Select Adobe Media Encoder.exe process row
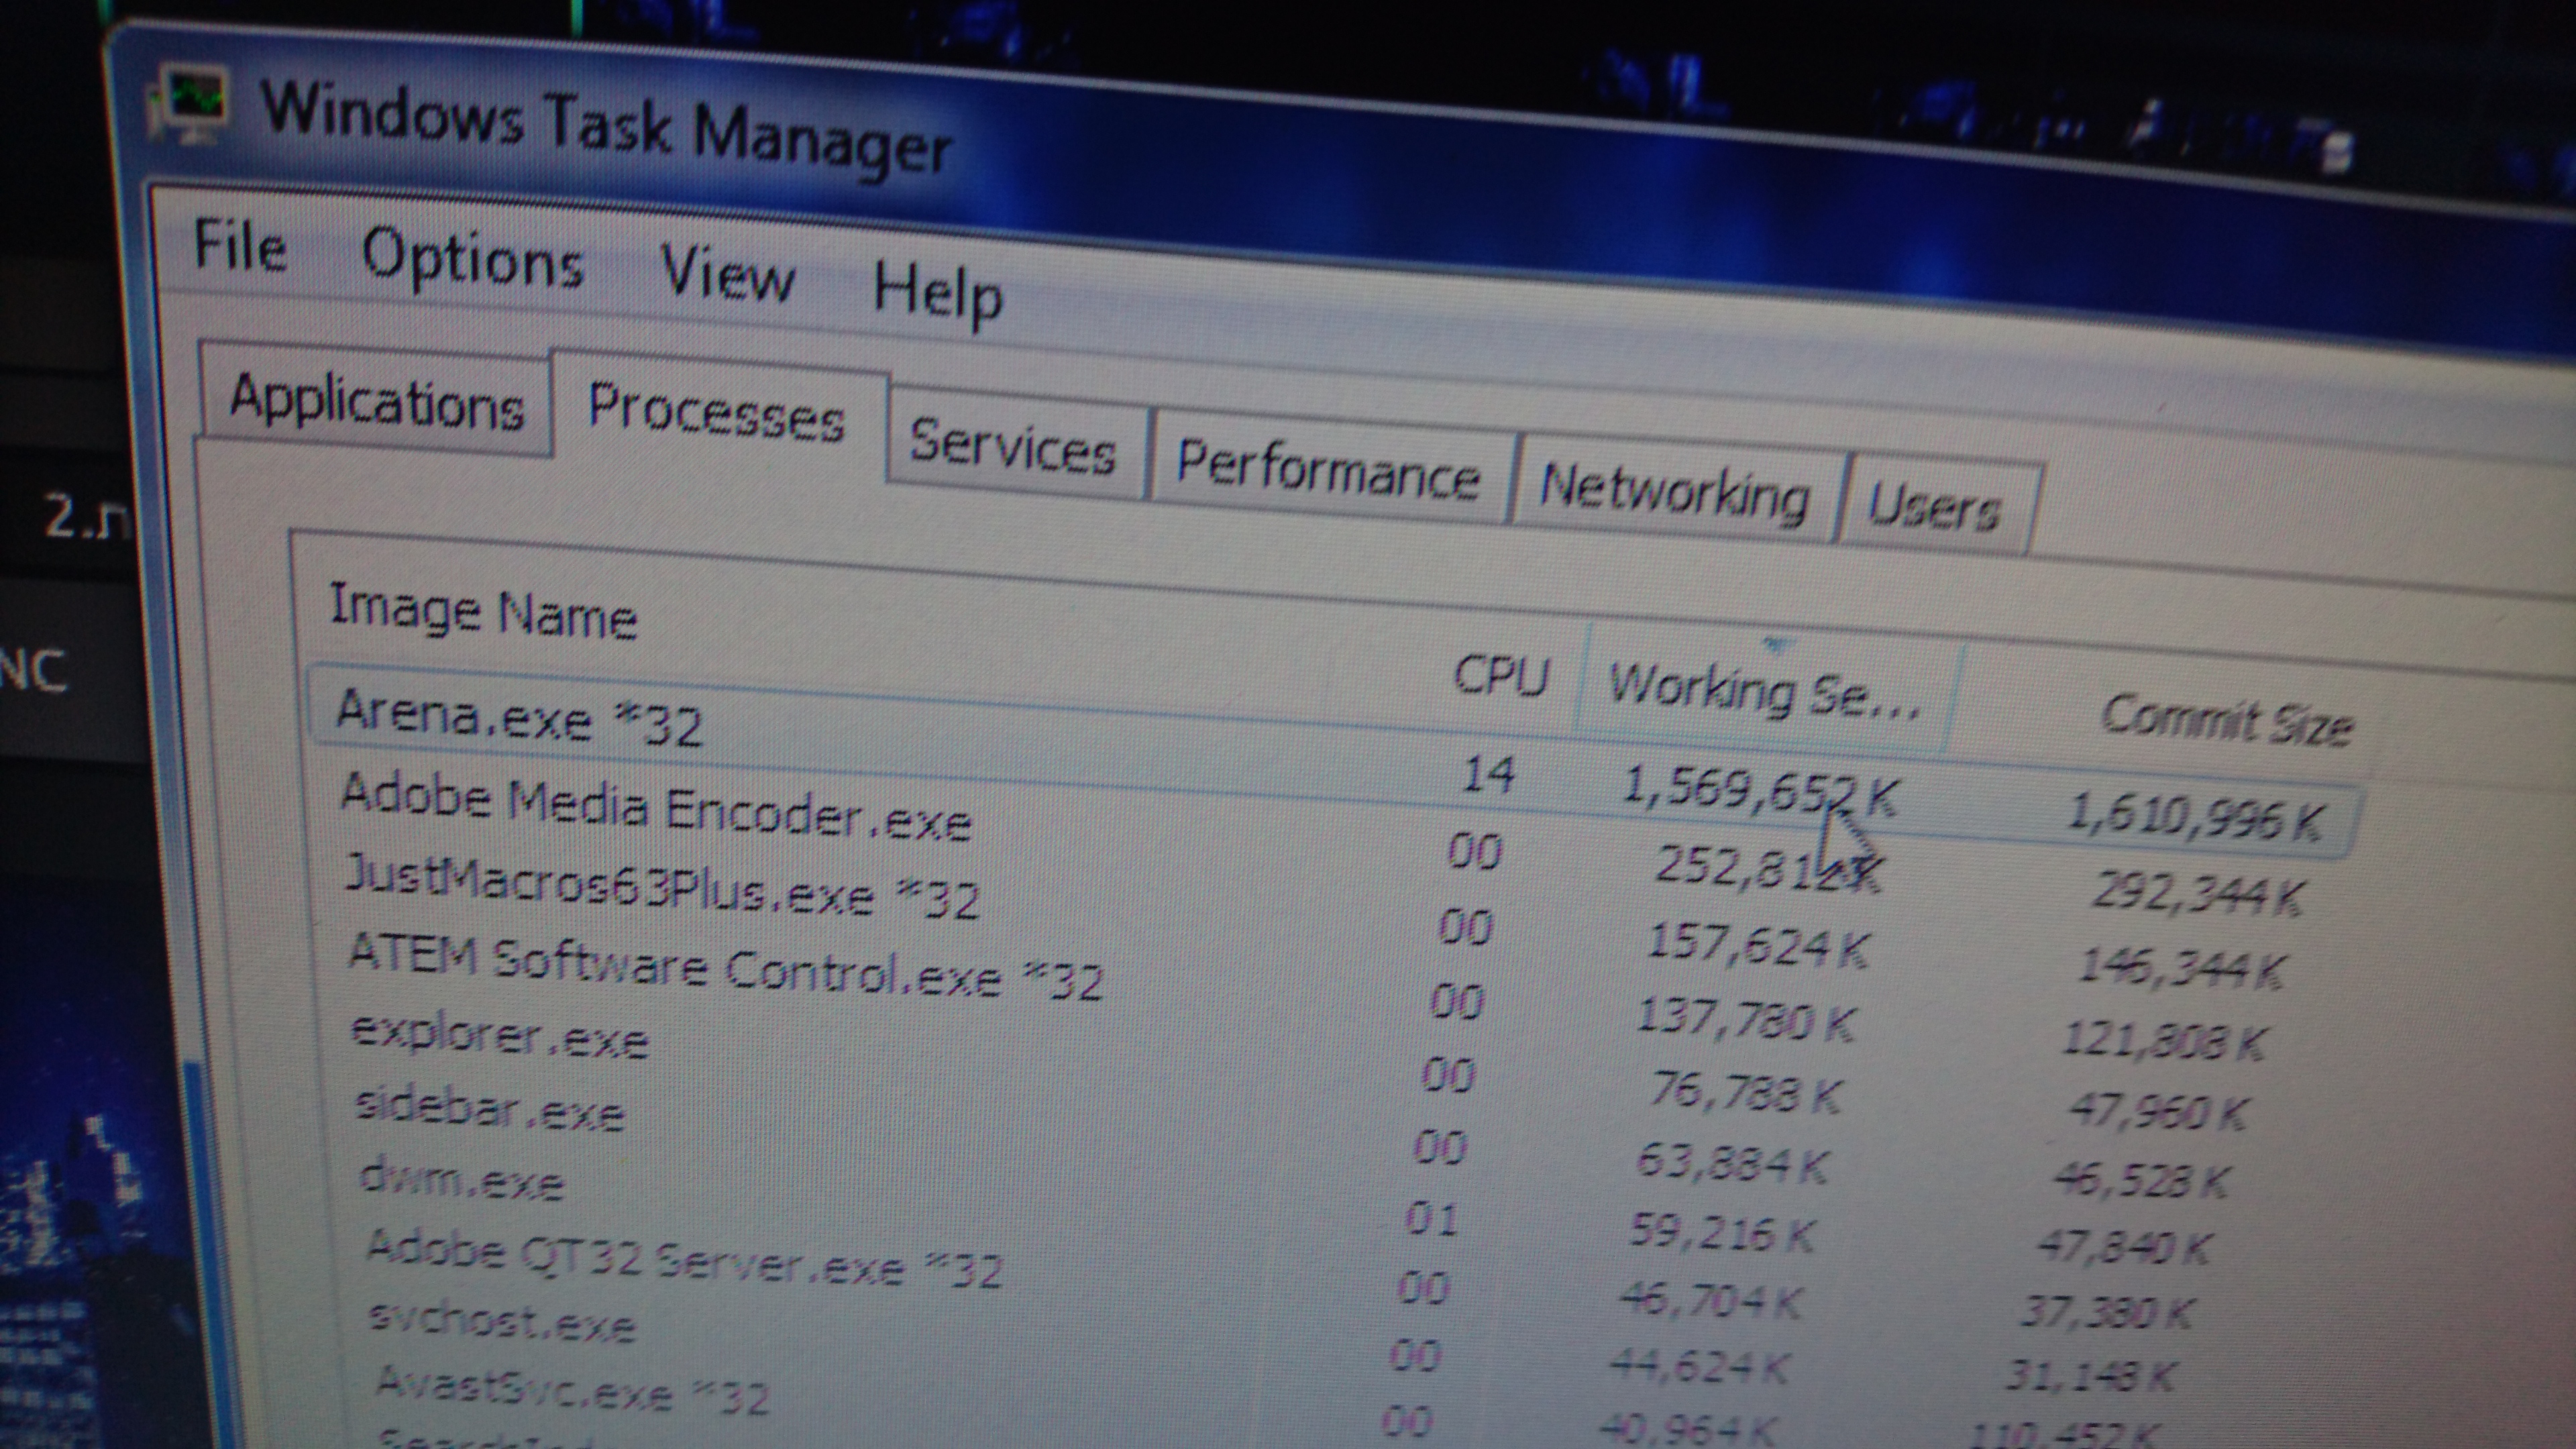Image resolution: width=2576 pixels, height=1449 pixels. pos(655,808)
